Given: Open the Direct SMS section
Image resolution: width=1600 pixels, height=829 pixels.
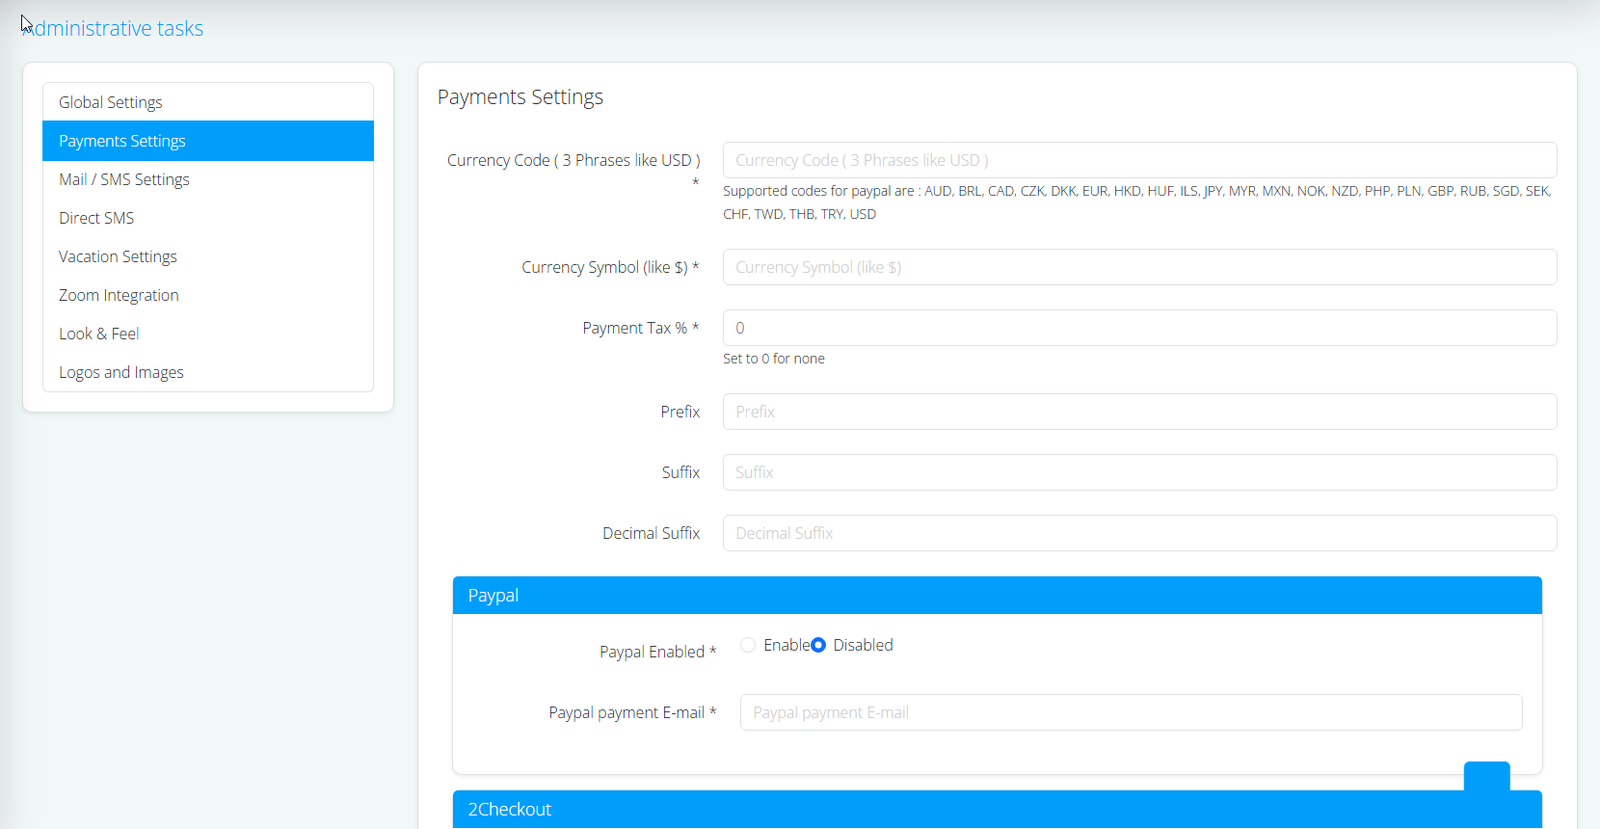Looking at the screenshot, I should (96, 218).
